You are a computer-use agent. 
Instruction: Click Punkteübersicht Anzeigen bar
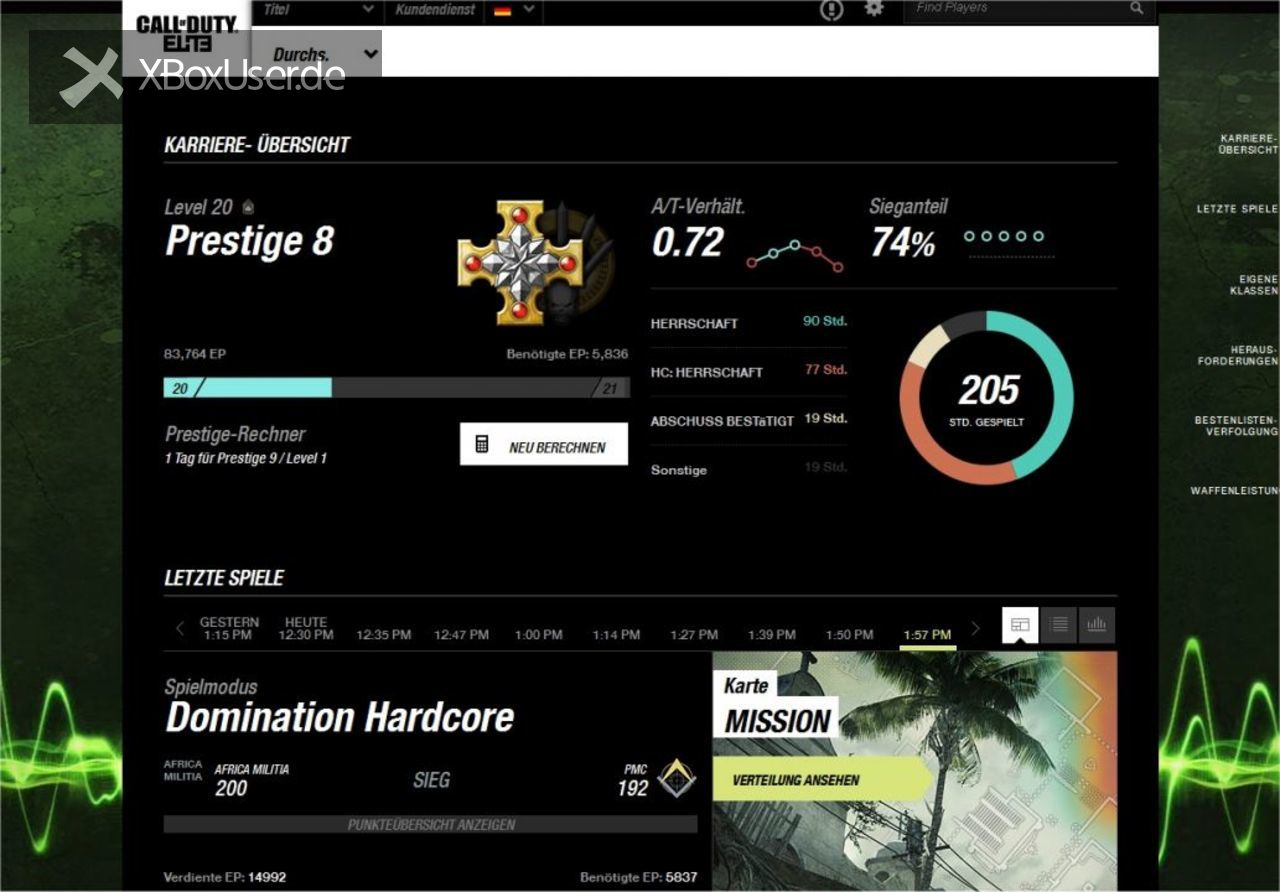[x=431, y=825]
